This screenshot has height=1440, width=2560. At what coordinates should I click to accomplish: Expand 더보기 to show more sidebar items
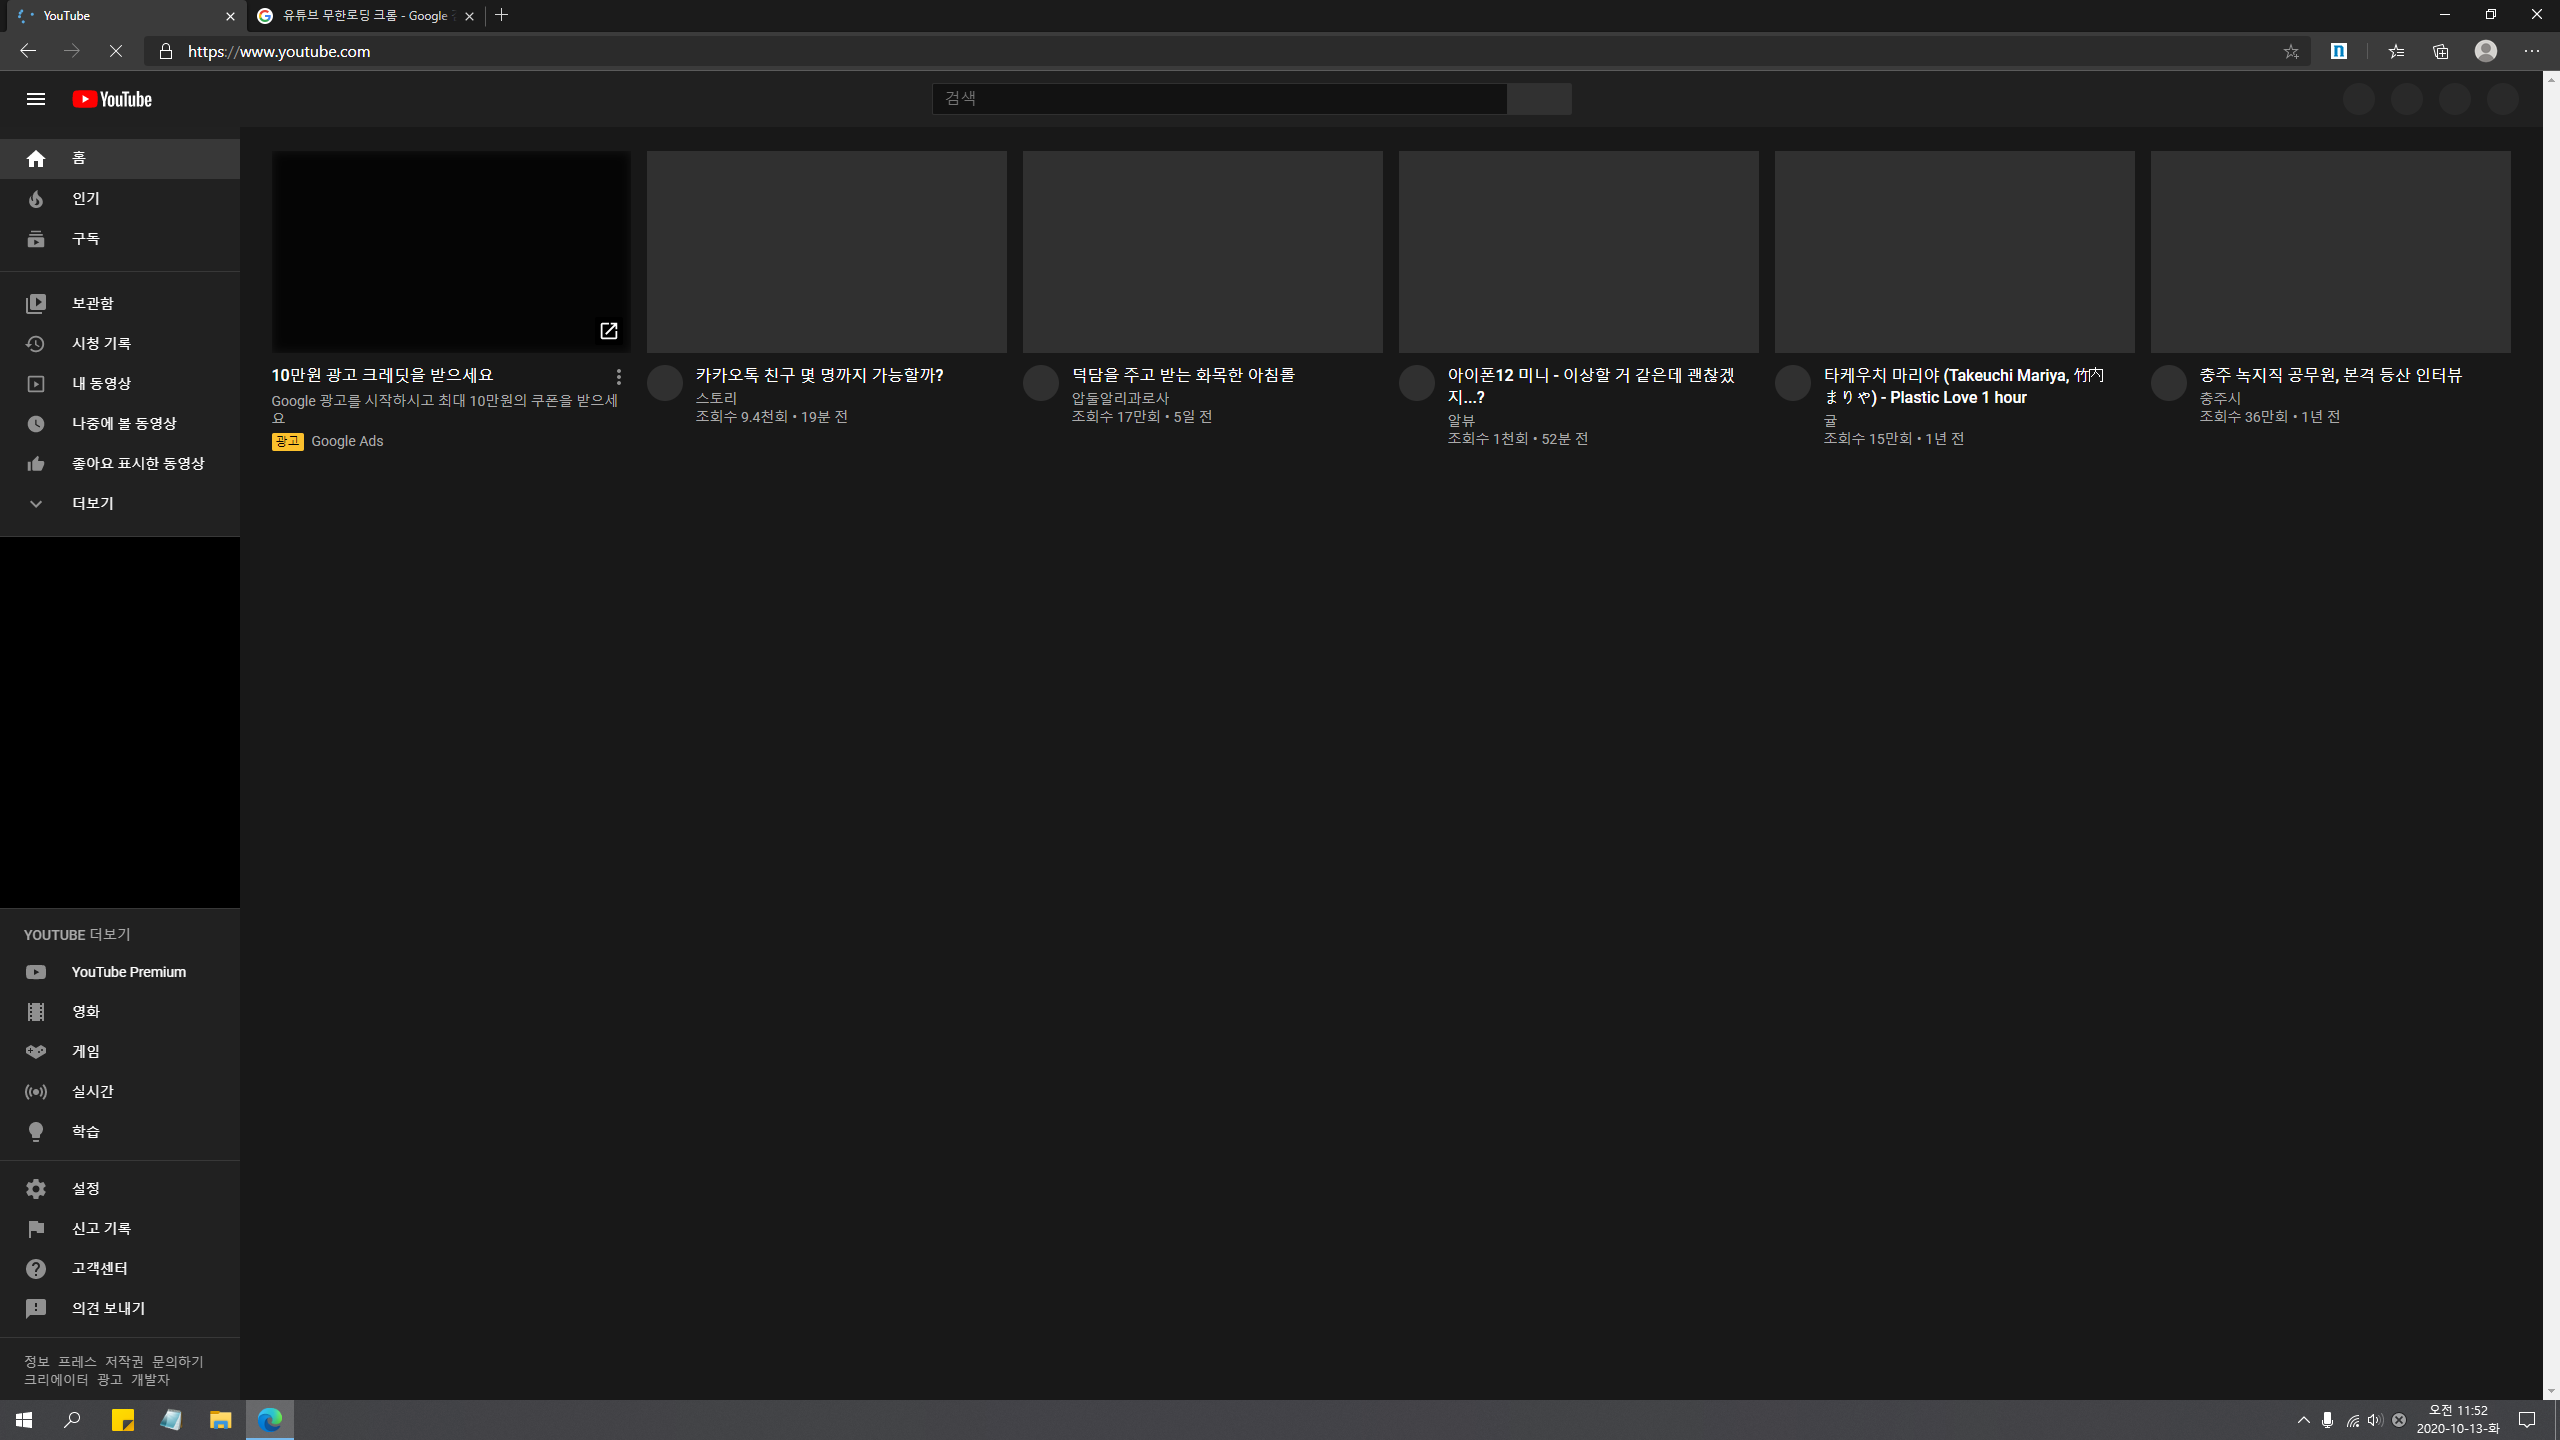[x=92, y=503]
